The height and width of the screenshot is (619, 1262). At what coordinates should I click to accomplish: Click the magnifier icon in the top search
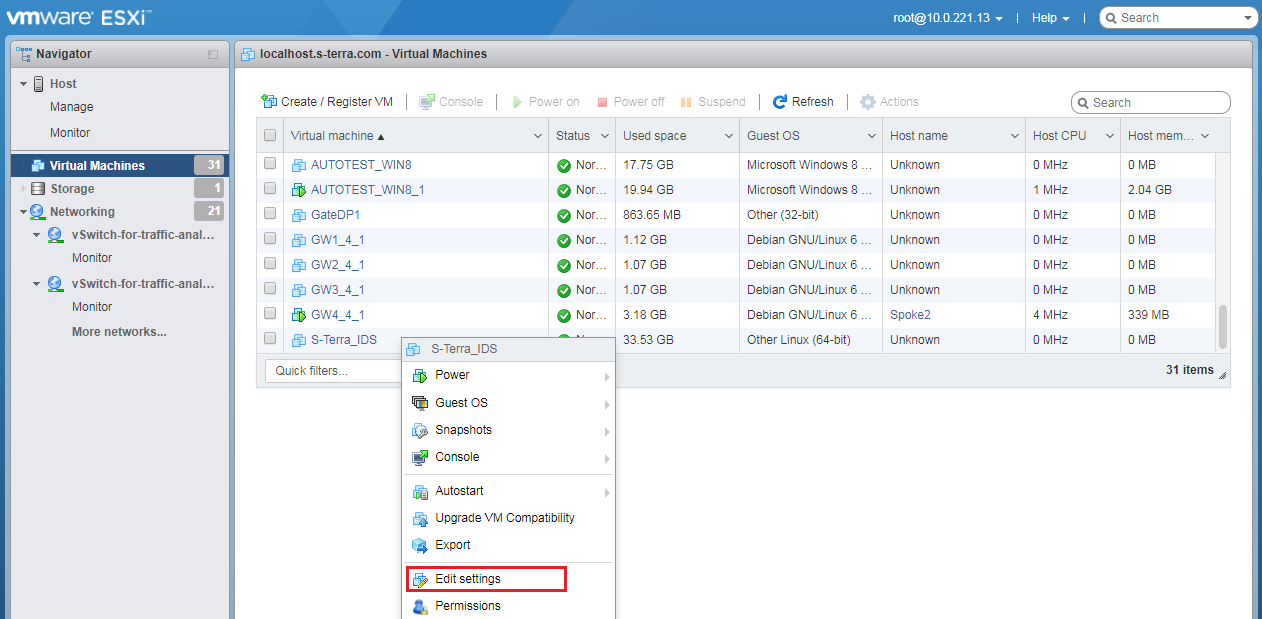[x=1111, y=18]
